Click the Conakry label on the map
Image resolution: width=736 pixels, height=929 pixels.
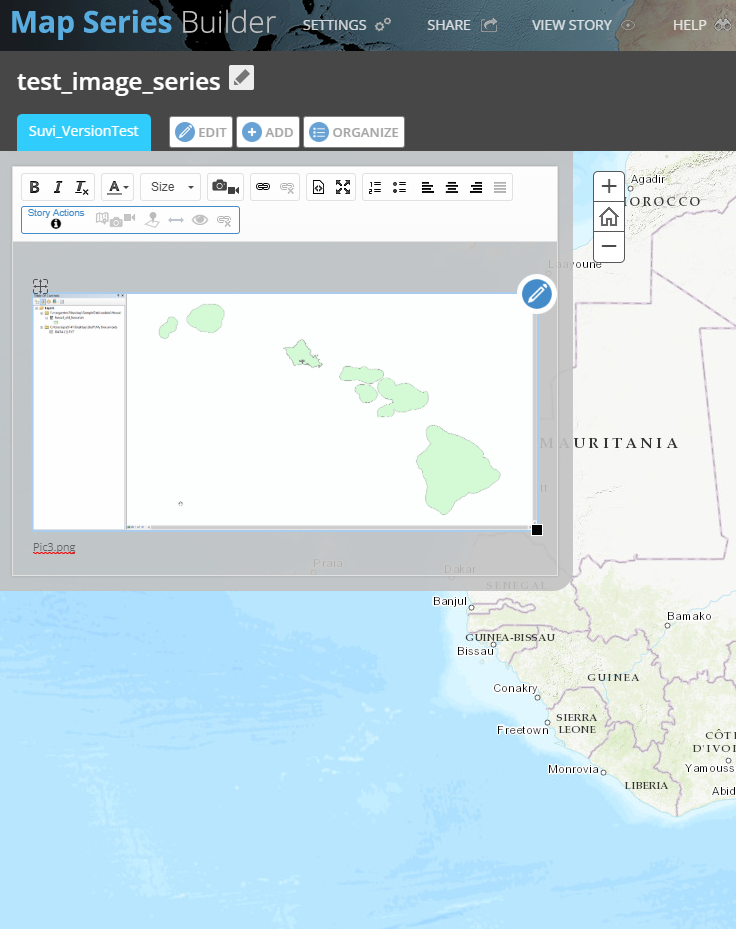[515, 688]
